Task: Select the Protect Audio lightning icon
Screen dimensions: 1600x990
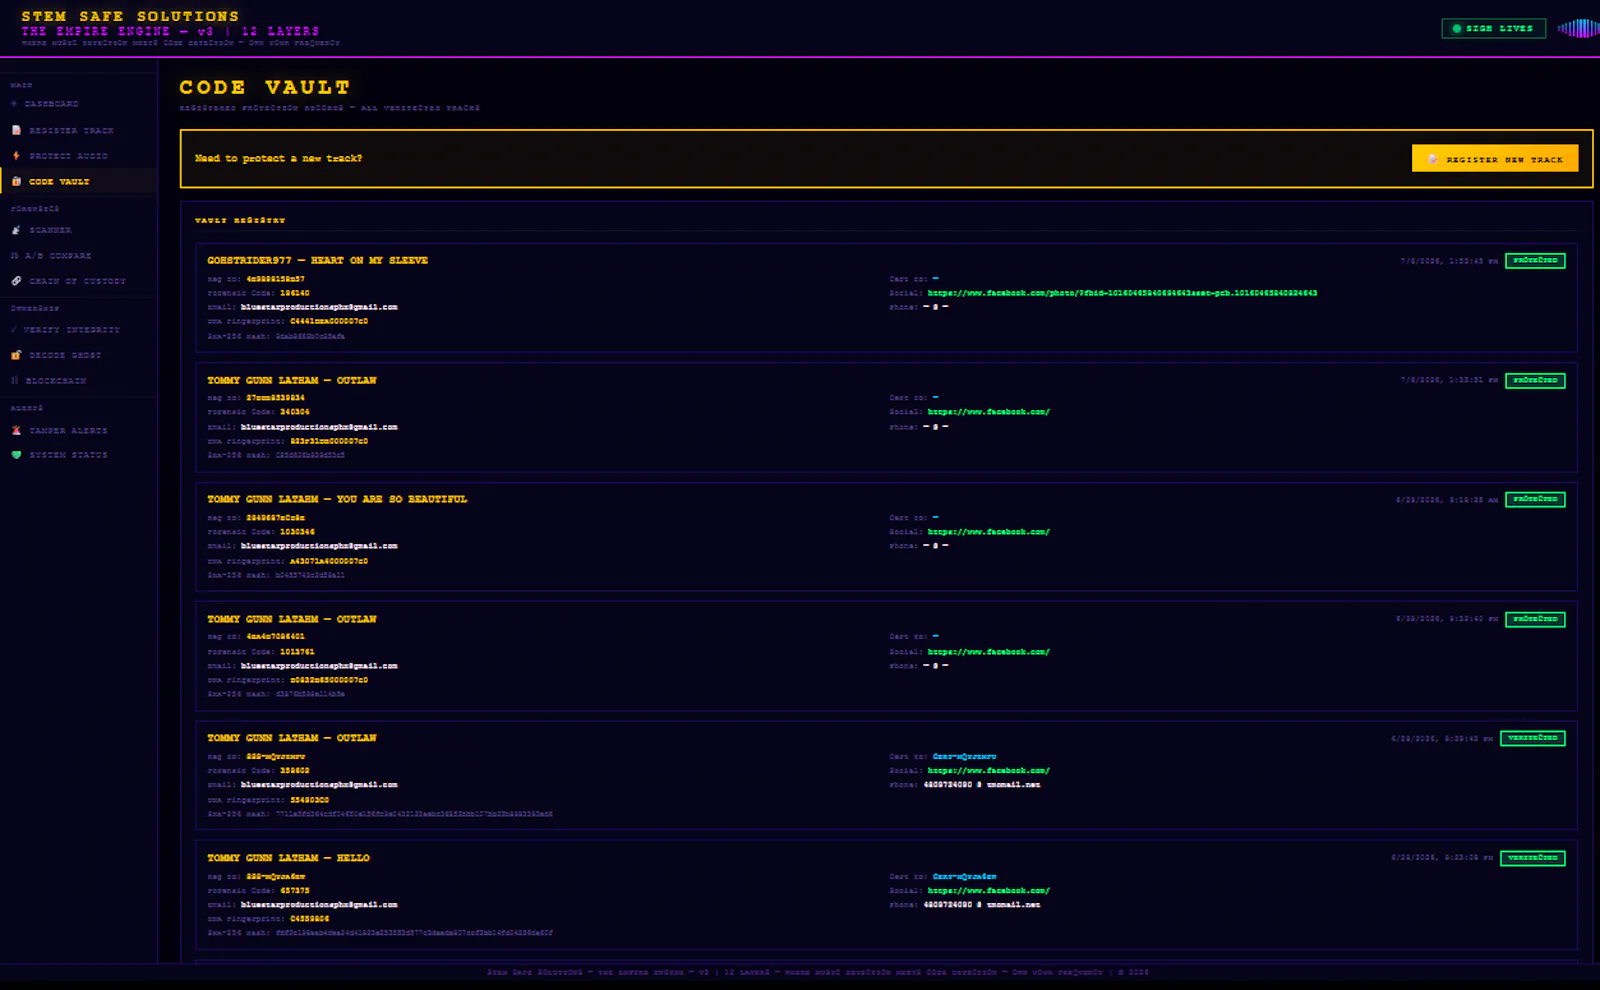Action: point(16,156)
